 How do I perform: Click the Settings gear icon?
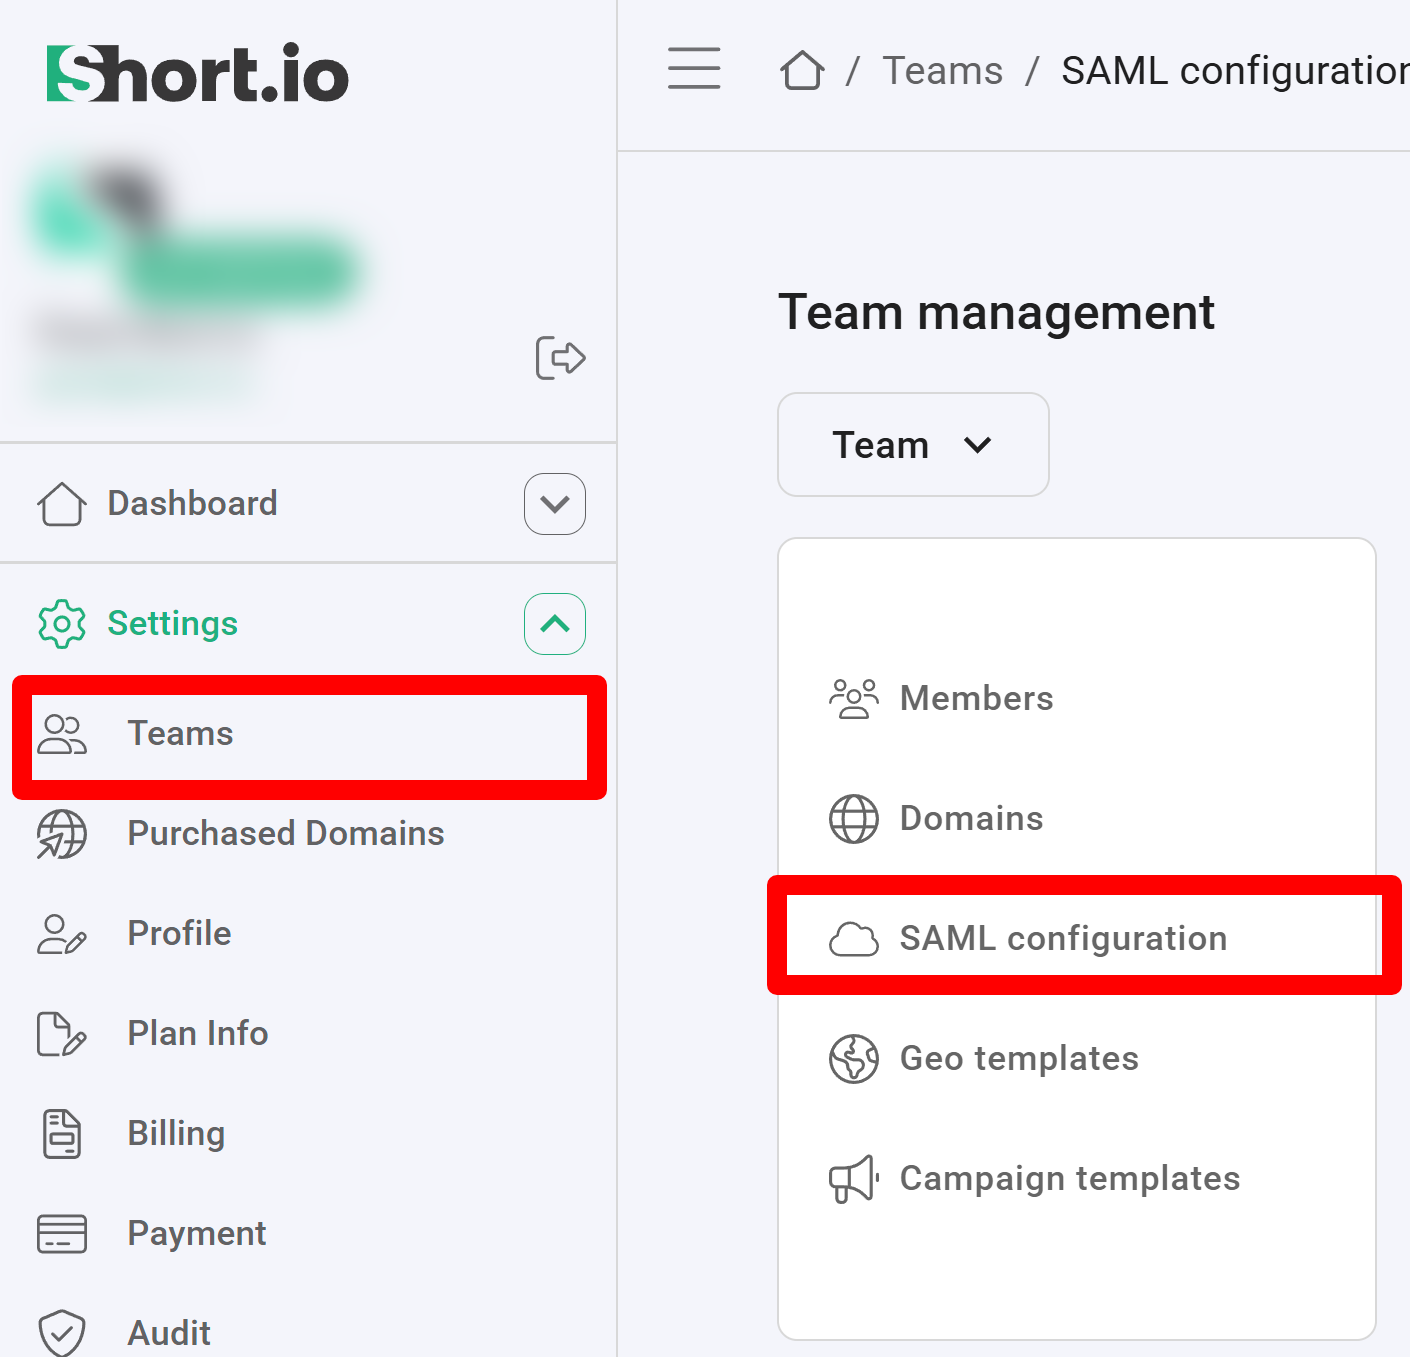(x=62, y=624)
